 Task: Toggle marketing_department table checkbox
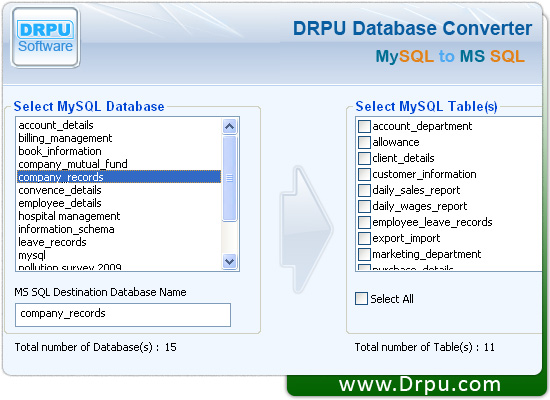[x=364, y=254]
